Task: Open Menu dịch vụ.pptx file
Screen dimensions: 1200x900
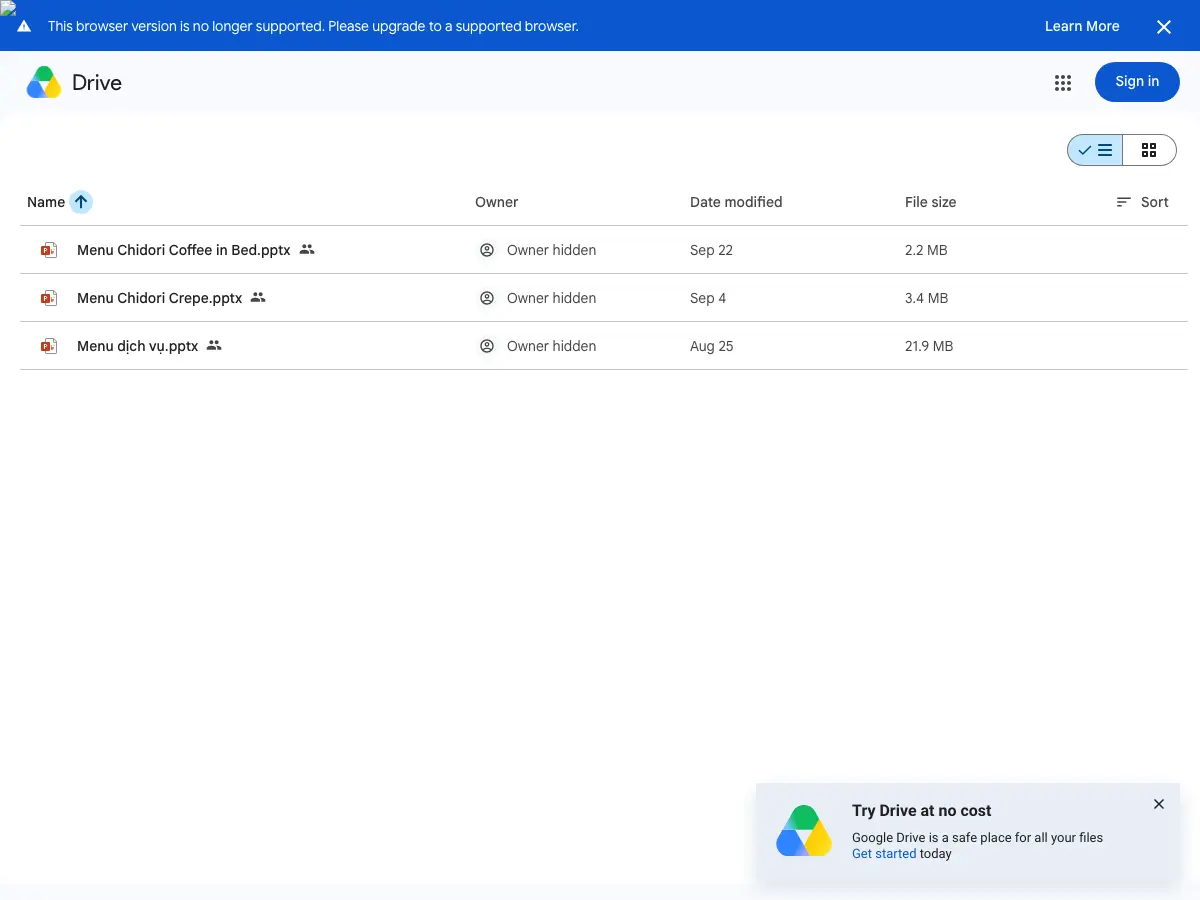Action: 137,346
